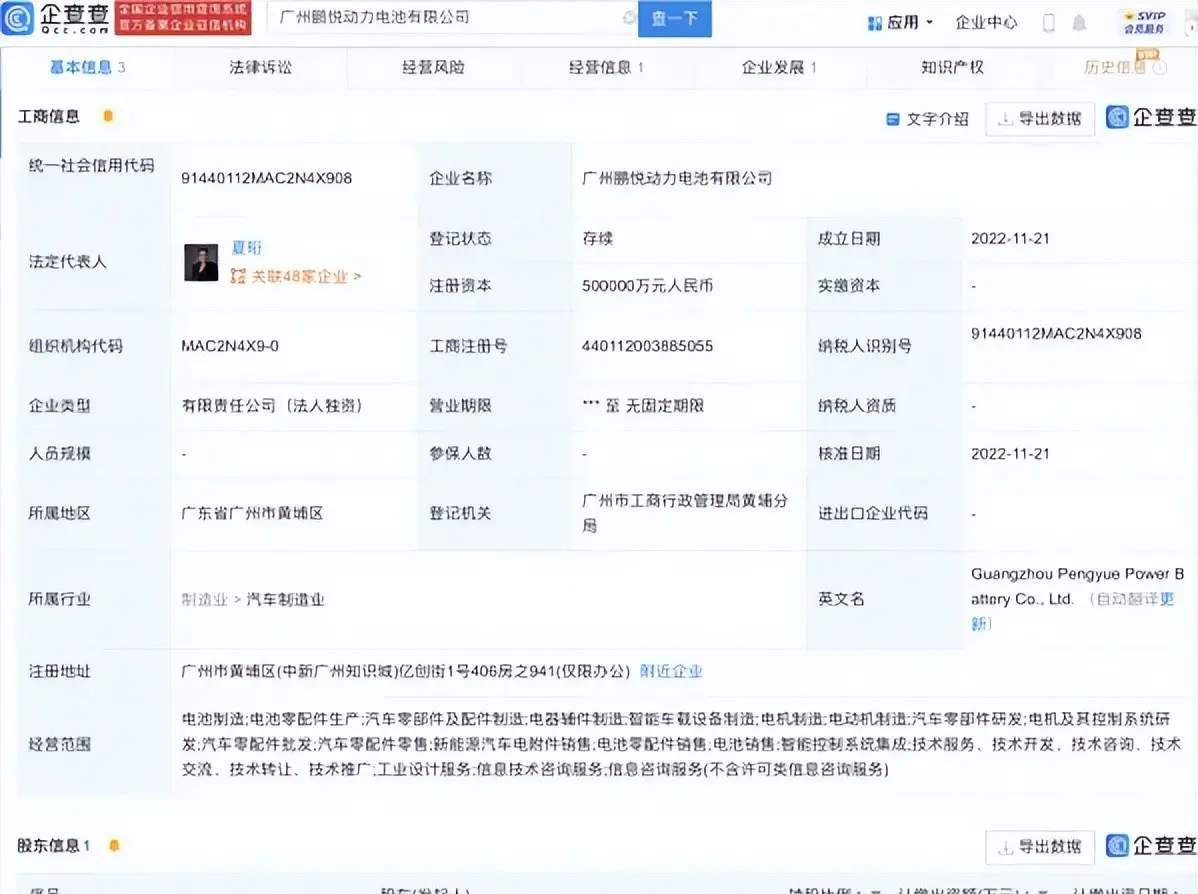Click credit code 91440112MAC2N4X908 under 统一社会信用代码
Image resolution: width=1198 pixels, height=894 pixels.
267,178
